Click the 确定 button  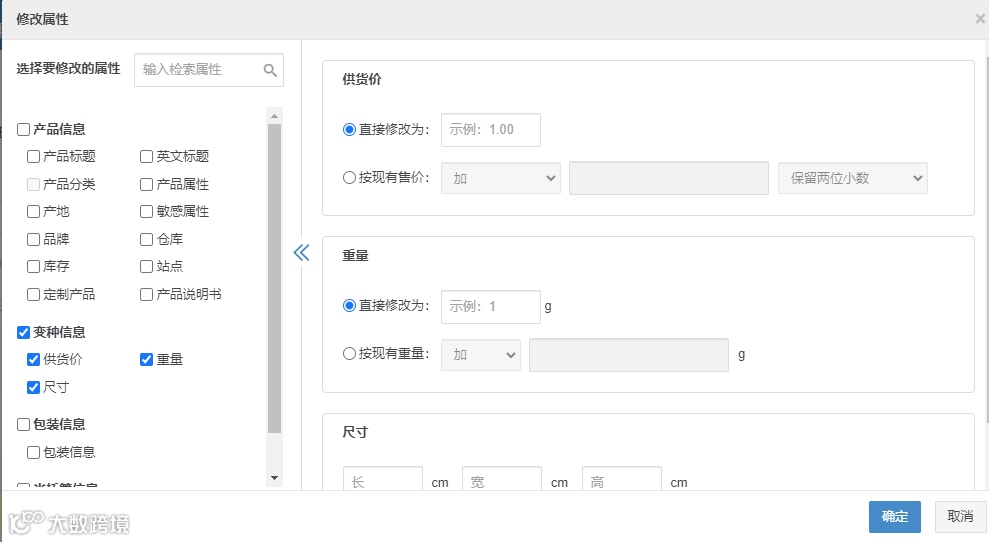coord(894,516)
